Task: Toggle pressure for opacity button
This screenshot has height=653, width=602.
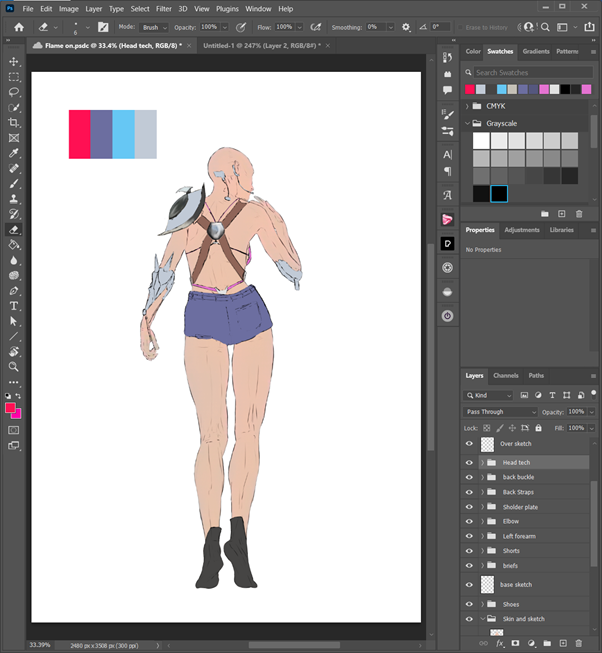Action: (241, 27)
